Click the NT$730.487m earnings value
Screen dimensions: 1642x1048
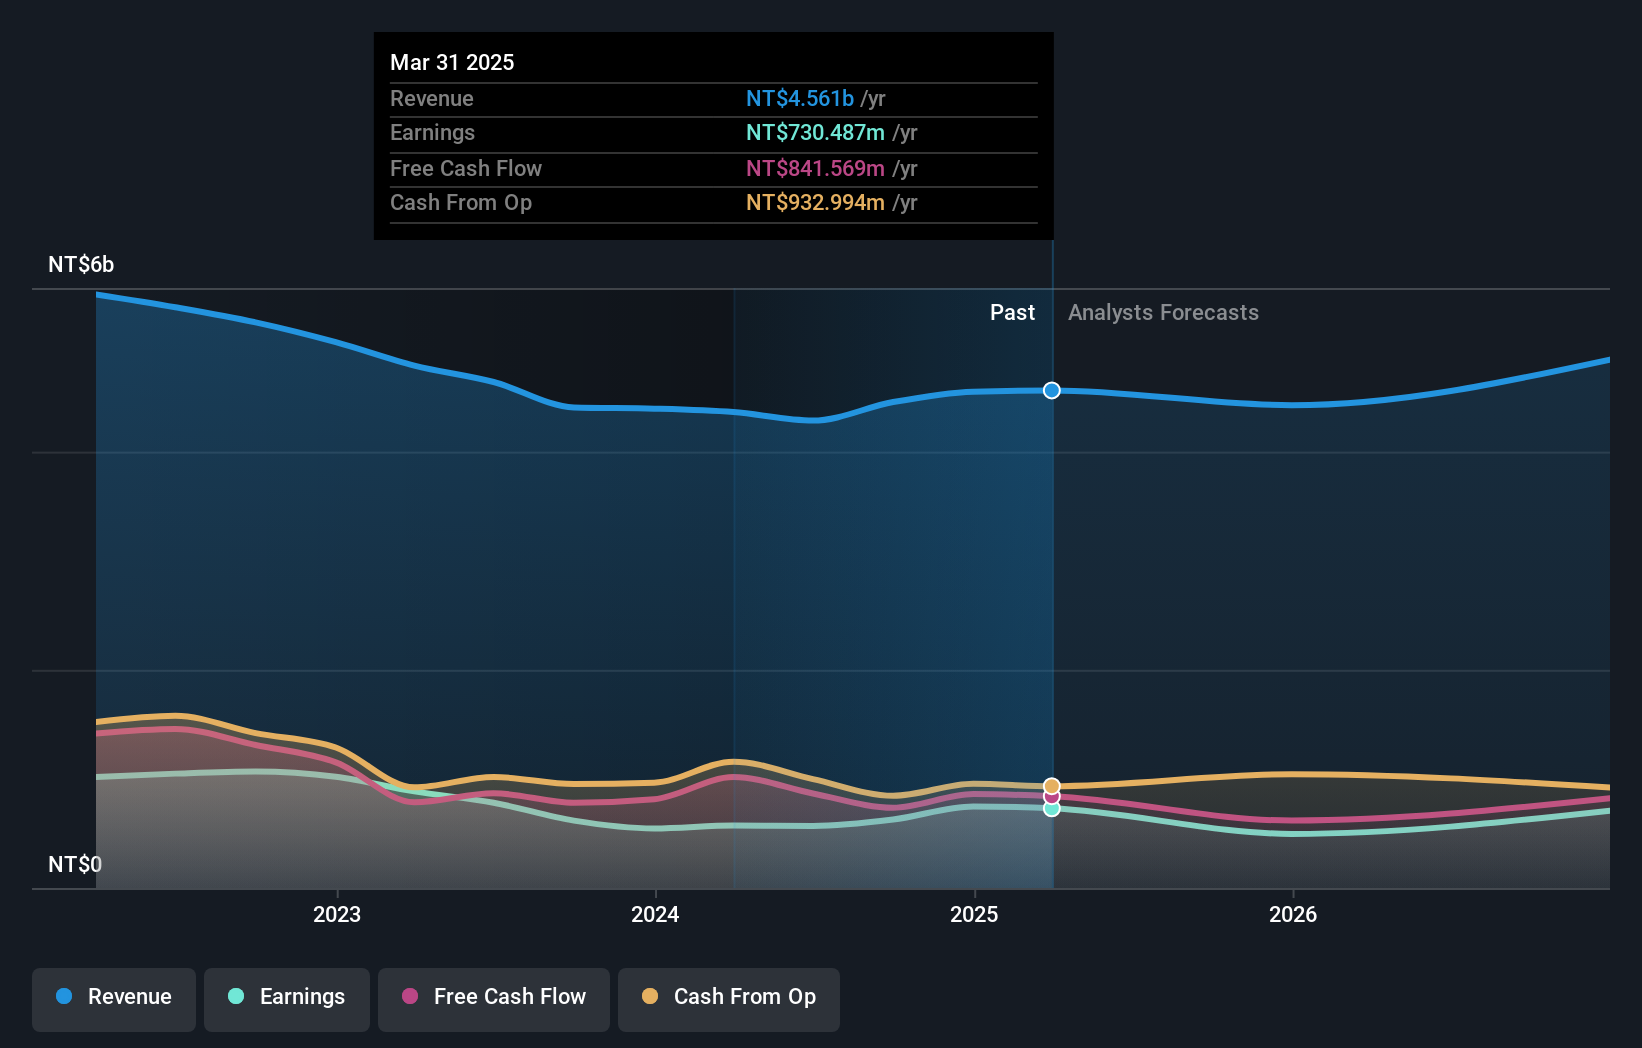[815, 132]
